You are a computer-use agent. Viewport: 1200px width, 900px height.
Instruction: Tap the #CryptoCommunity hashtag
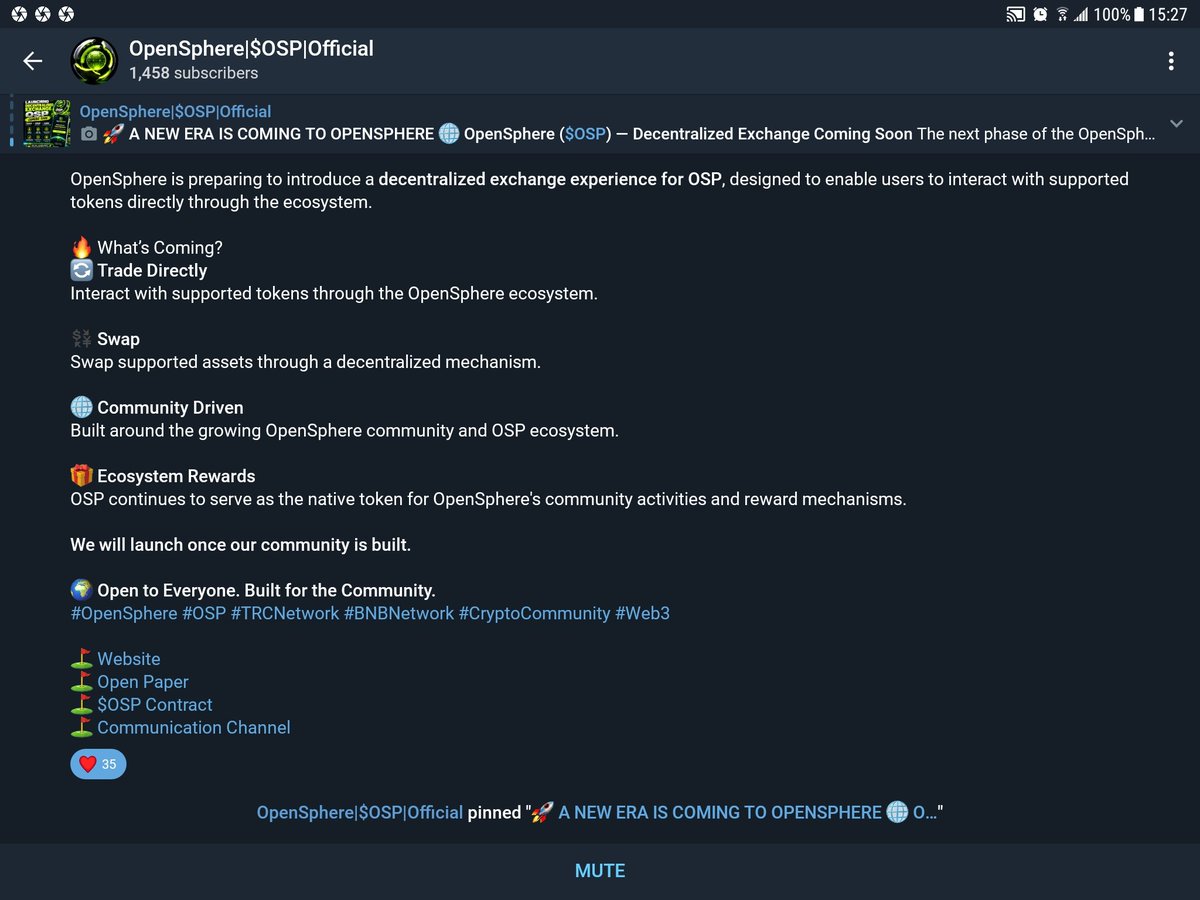pos(534,613)
